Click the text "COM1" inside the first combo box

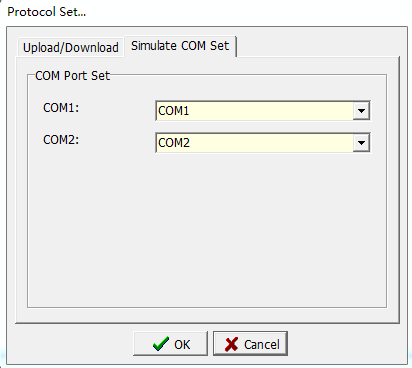tap(174, 111)
